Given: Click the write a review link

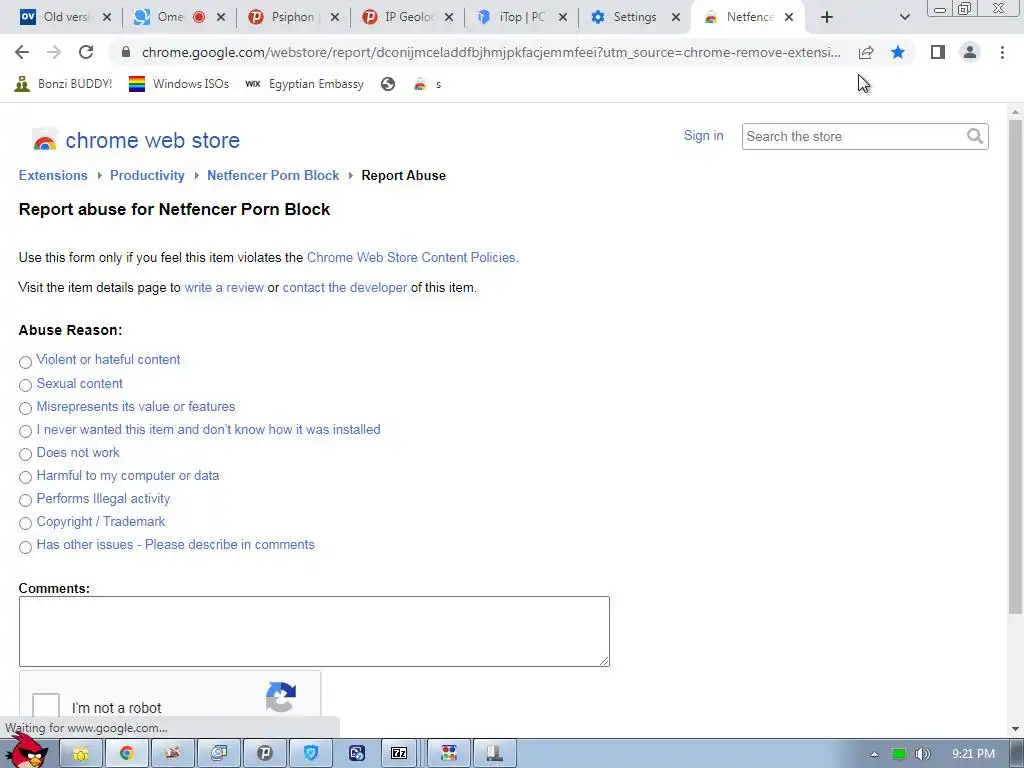Looking at the screenshot, I should coord(224,287).
